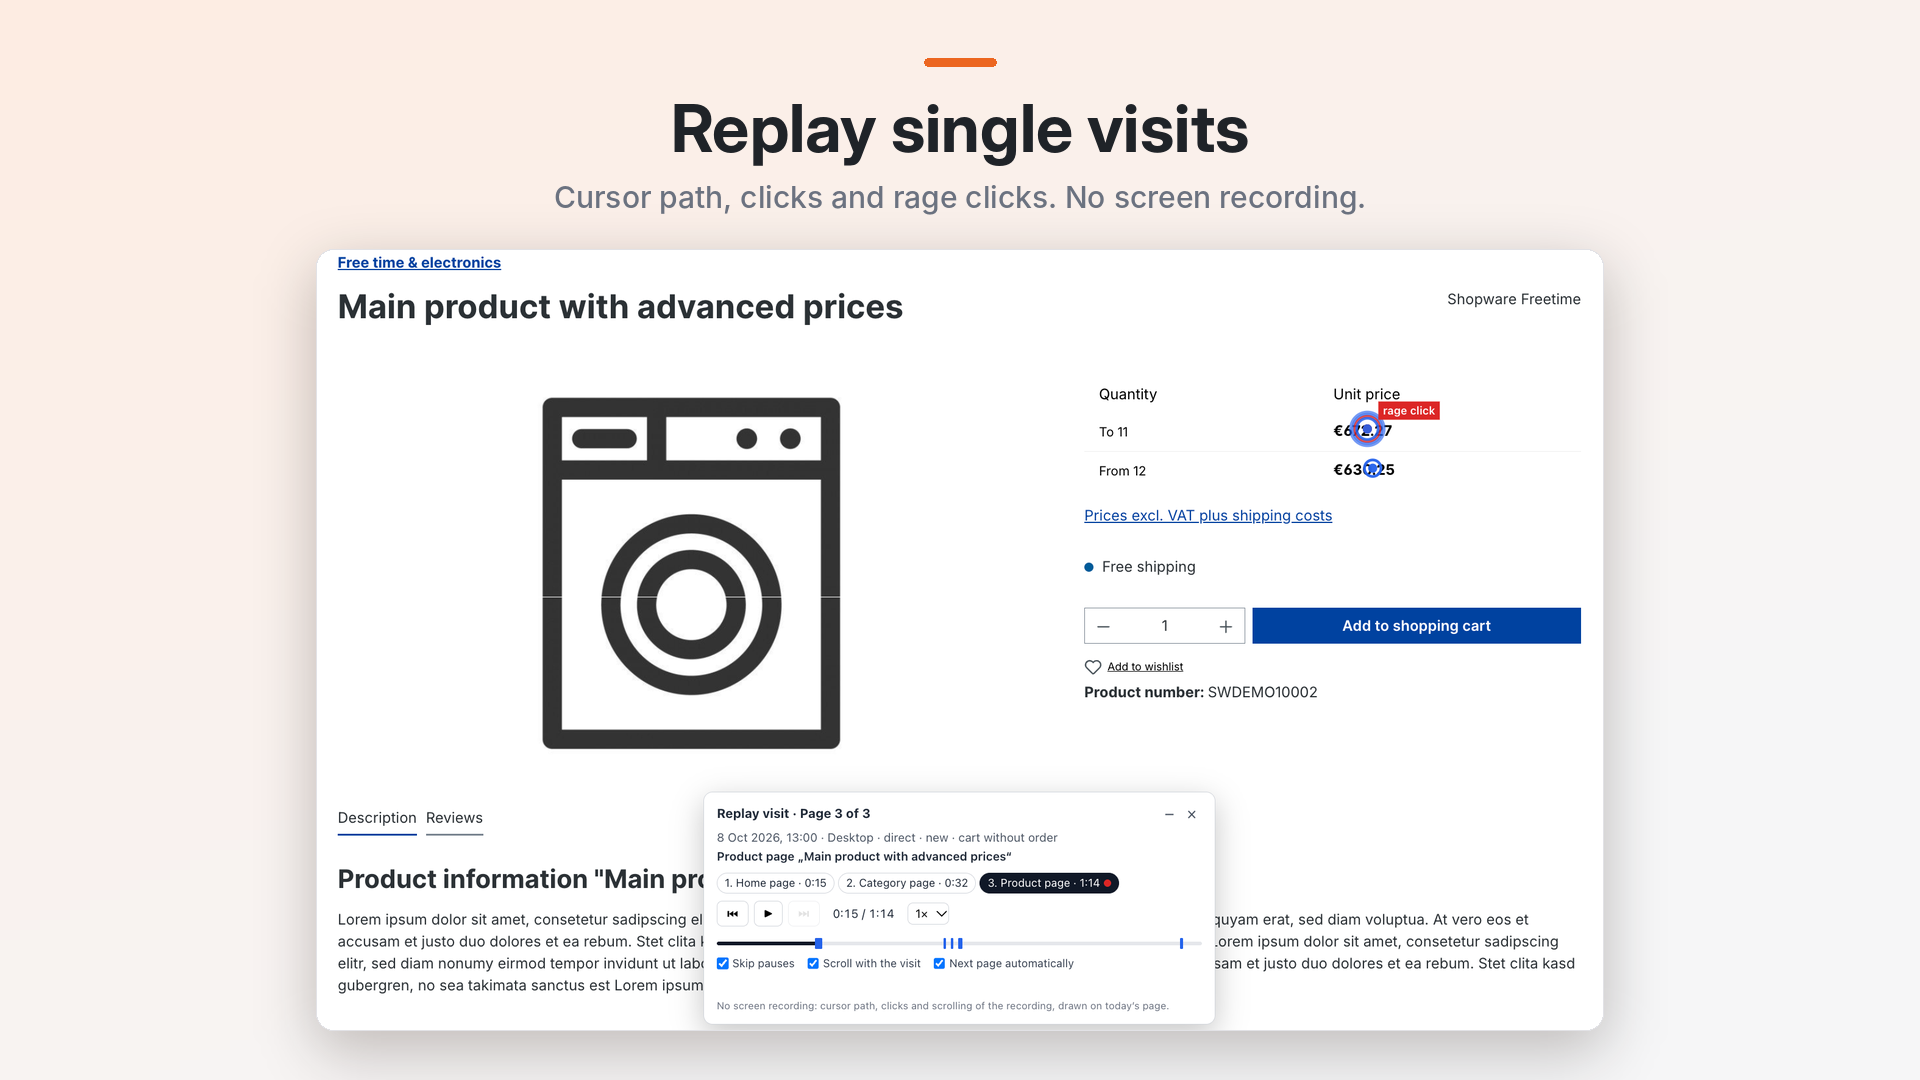Open the 1x playback speed dropdown
This screenshot has height=1080, width=1920.
tap(929, 914)
